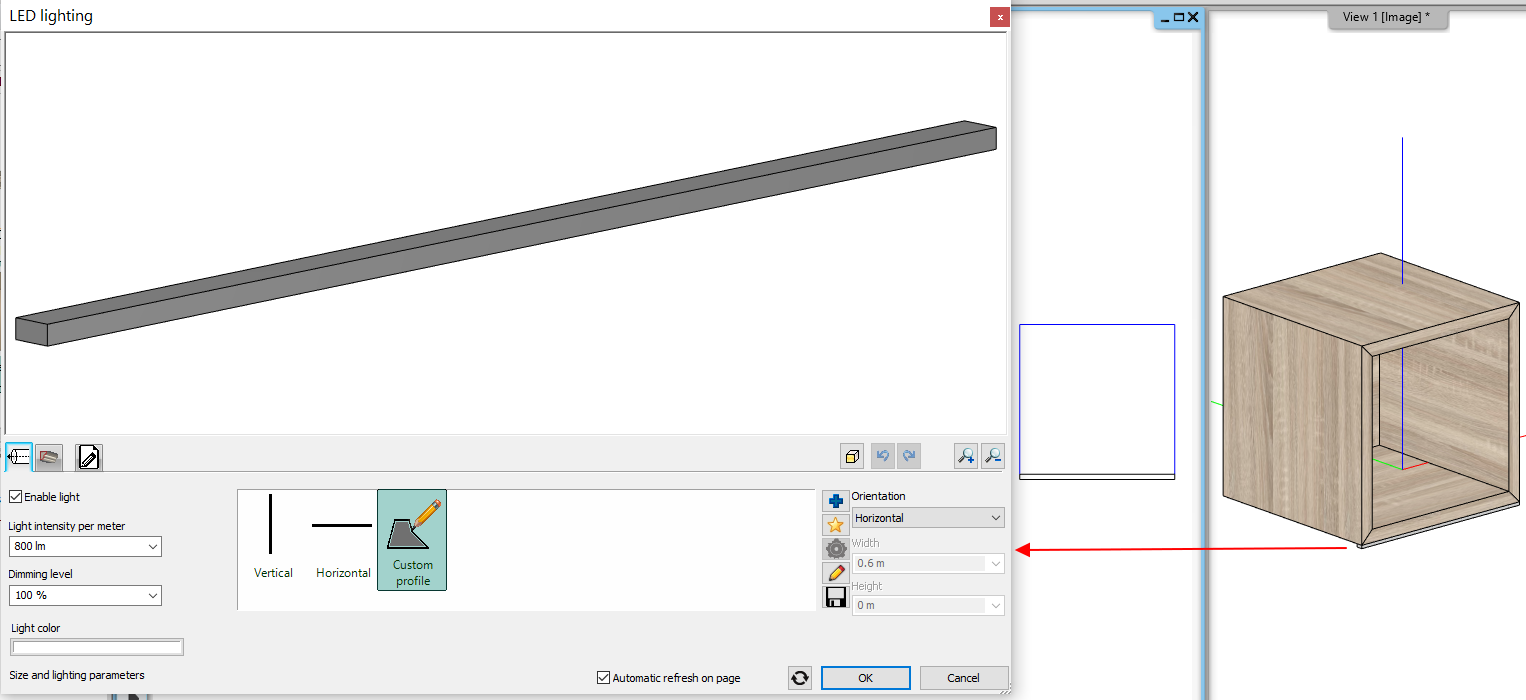The width and height of the screenshot is (1526, 700).
Task: Close the LED lighting dialog
Action: [999, 17]
